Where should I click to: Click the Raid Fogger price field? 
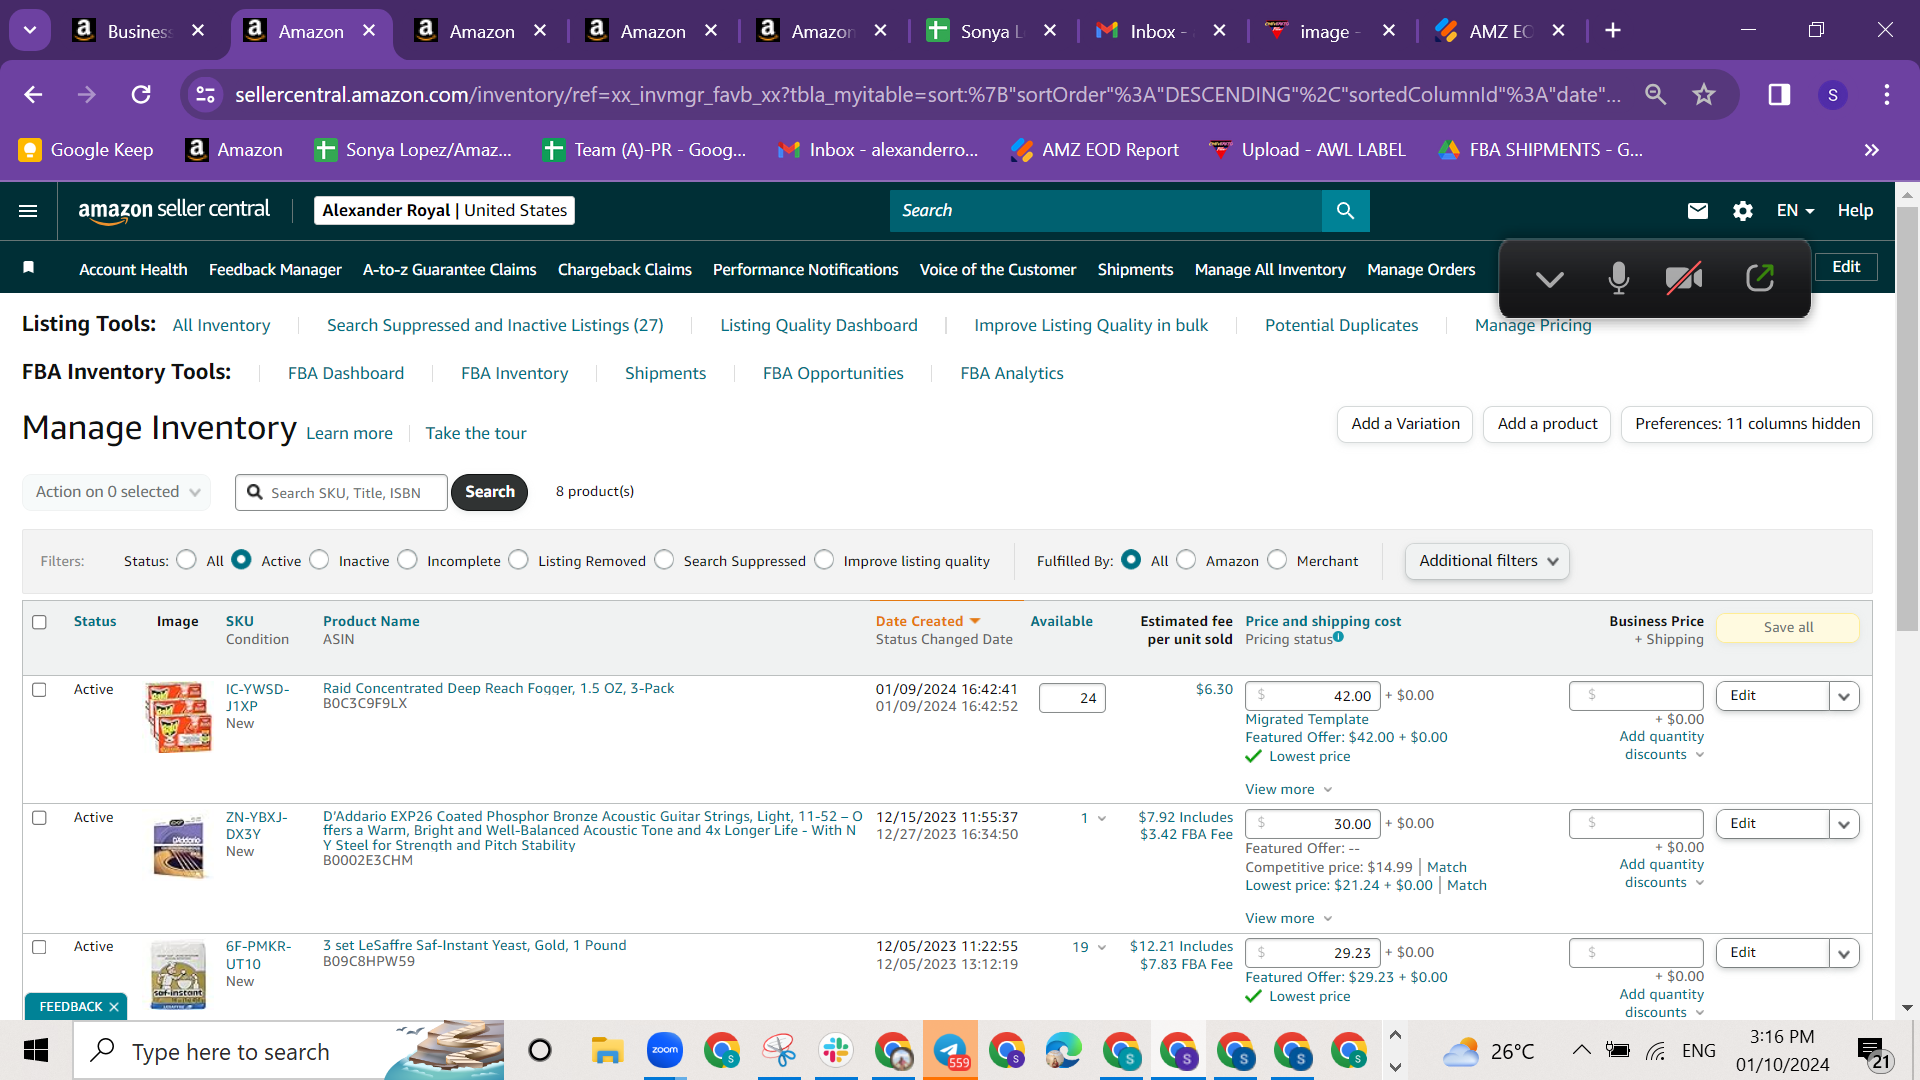pos(1312,696)
